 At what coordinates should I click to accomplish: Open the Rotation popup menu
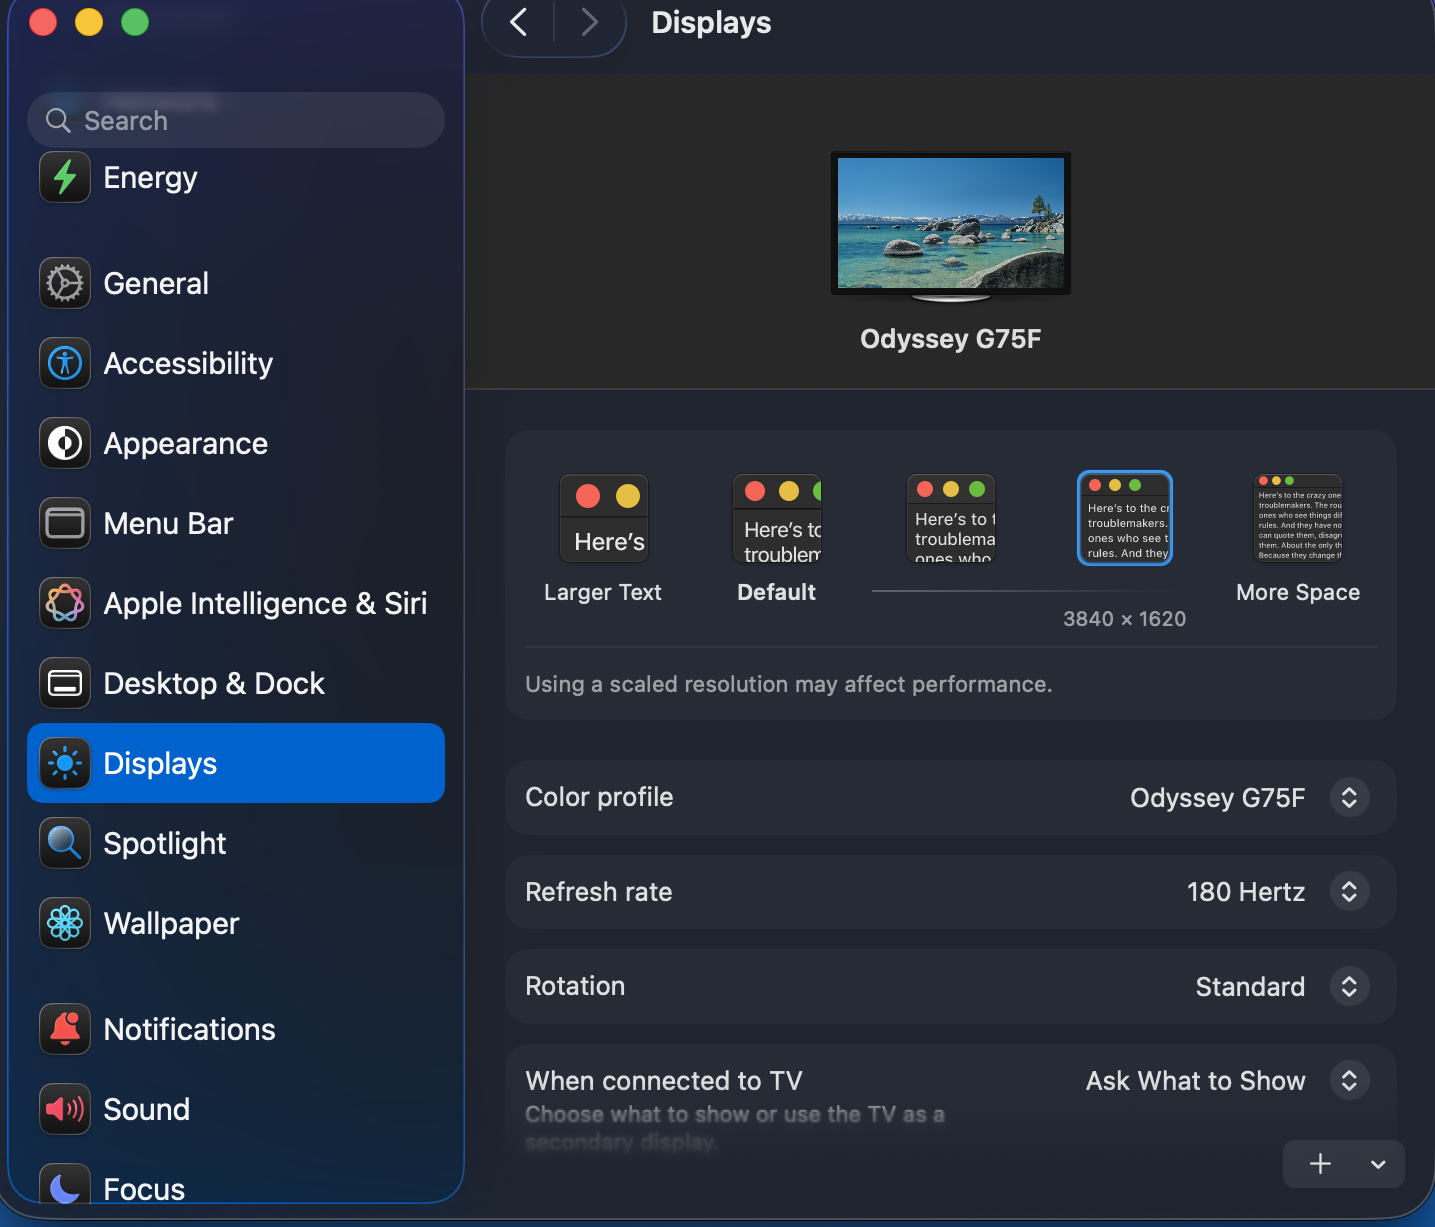tap(1349, 986)
